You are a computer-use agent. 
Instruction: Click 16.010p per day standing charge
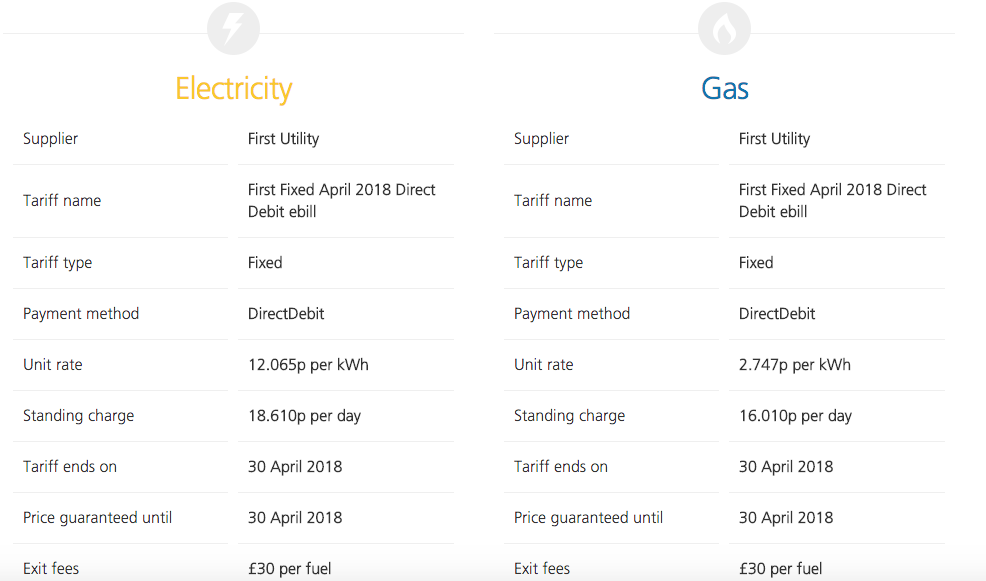coord(795,416)
